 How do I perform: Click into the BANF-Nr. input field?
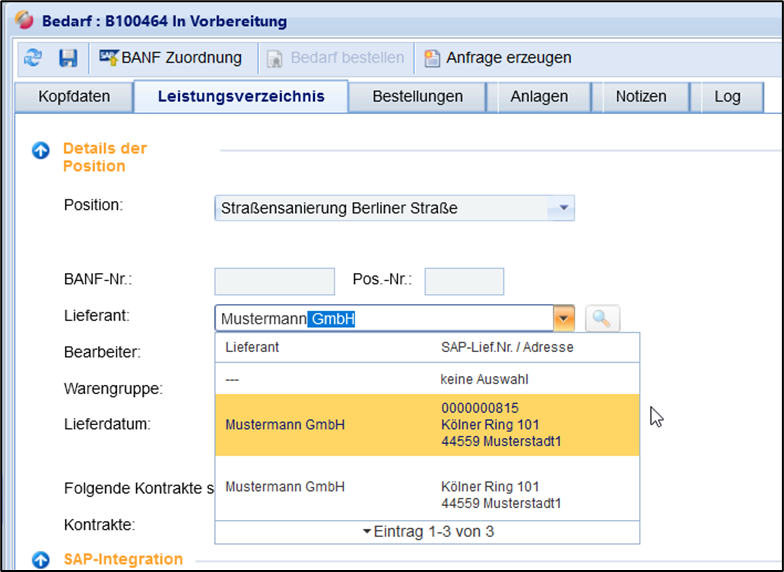[x=275, y=281]
